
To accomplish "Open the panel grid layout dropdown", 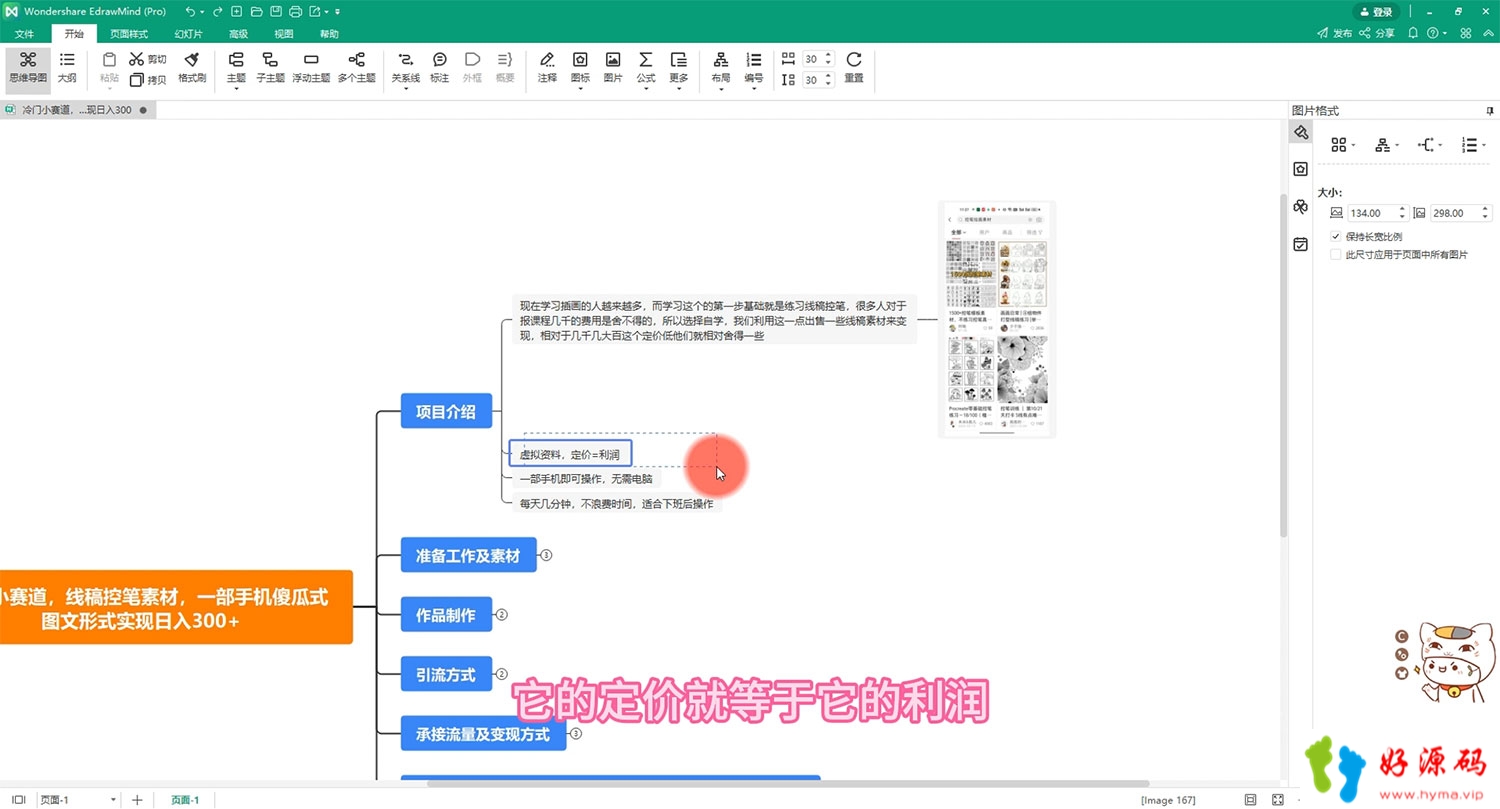I will click(1343, 145).
